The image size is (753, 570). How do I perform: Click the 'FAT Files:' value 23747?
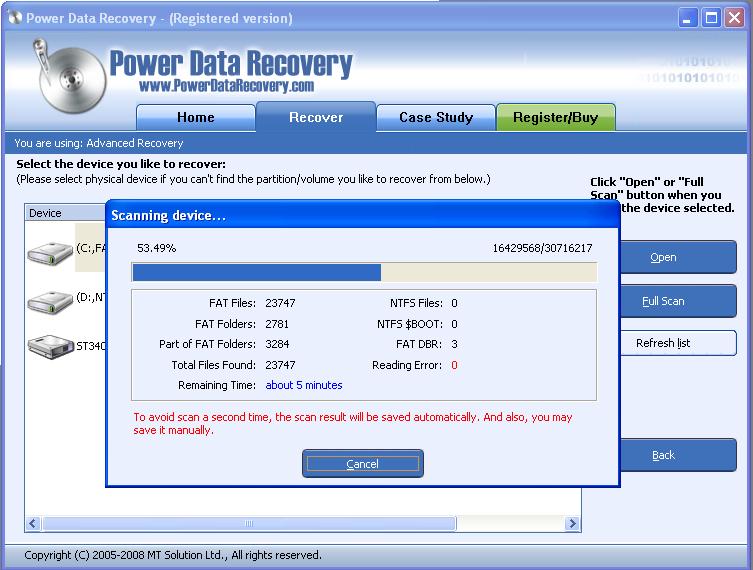280,303
